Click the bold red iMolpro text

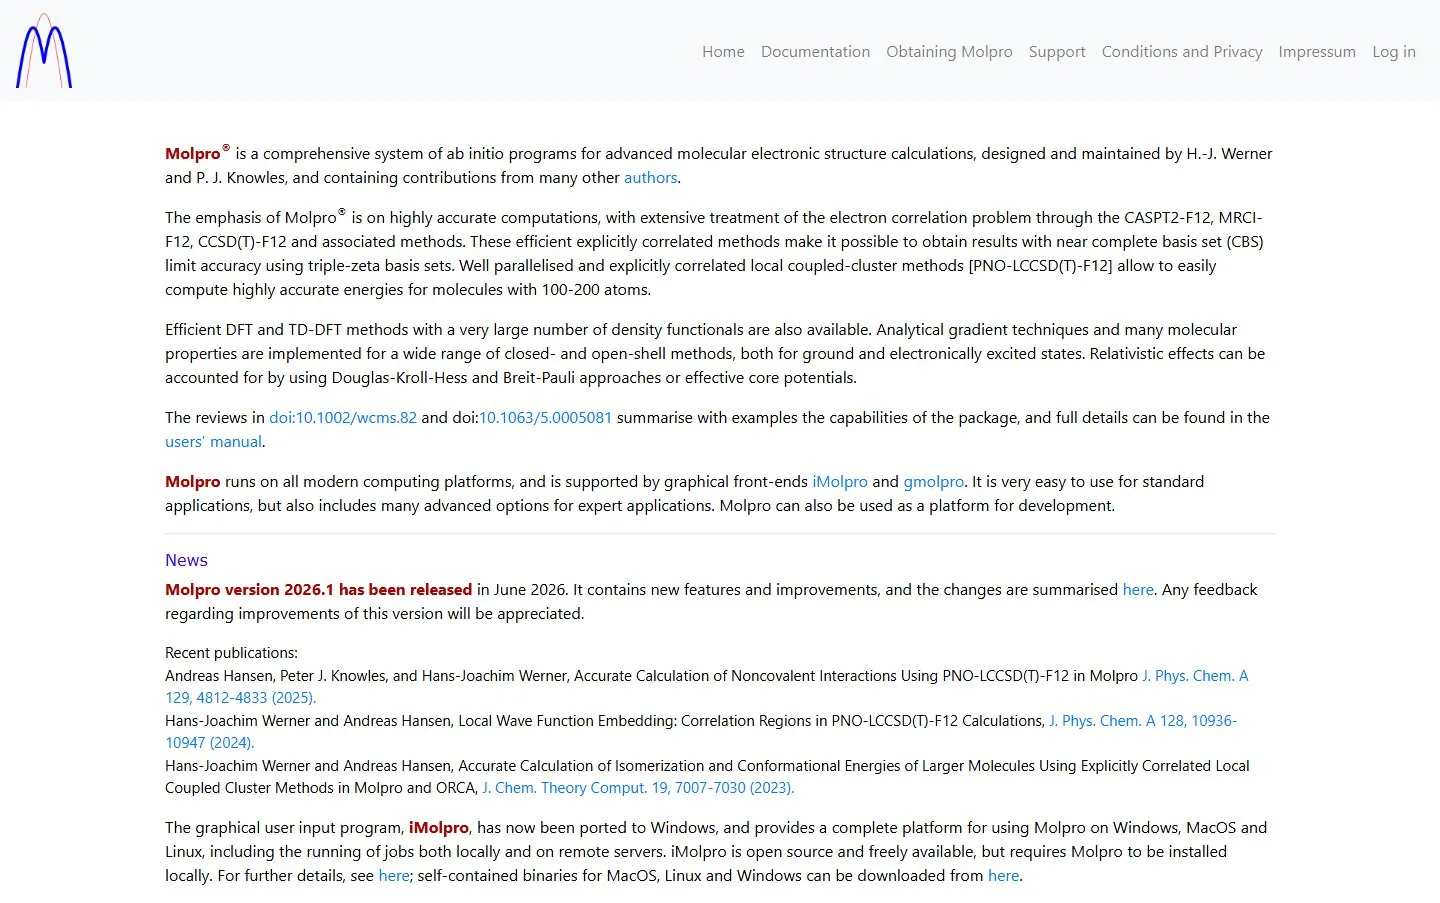click(439, 828)
